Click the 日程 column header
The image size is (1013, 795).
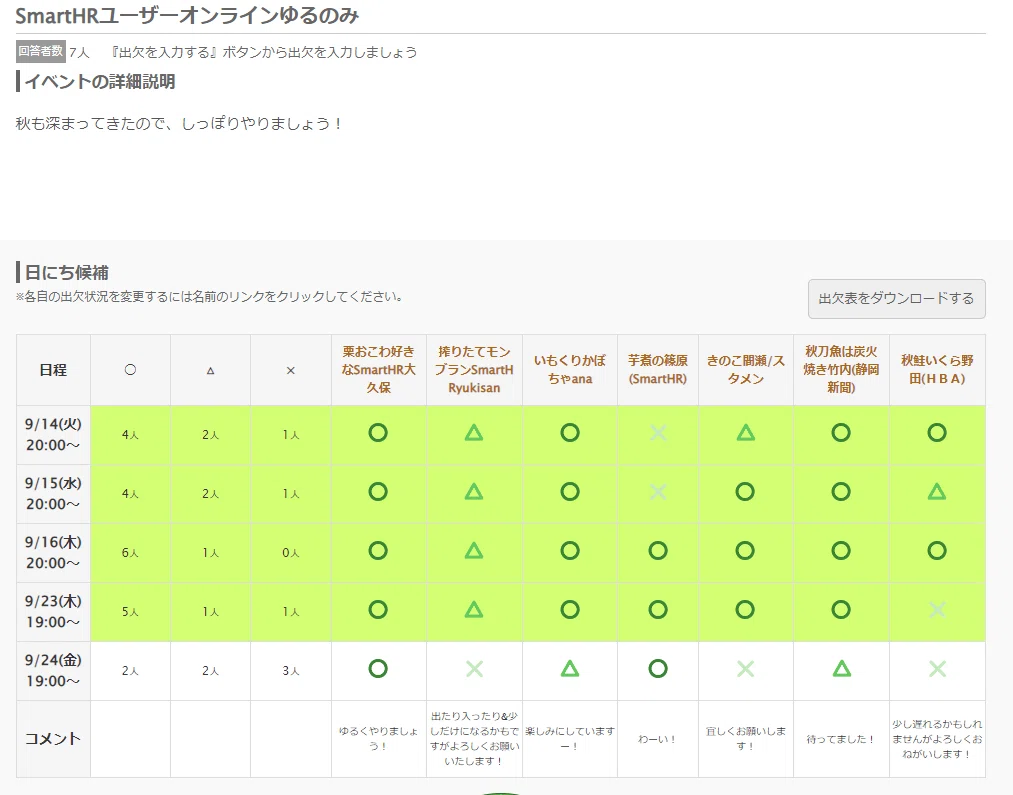pyautogui.click(x=53, y=370)
